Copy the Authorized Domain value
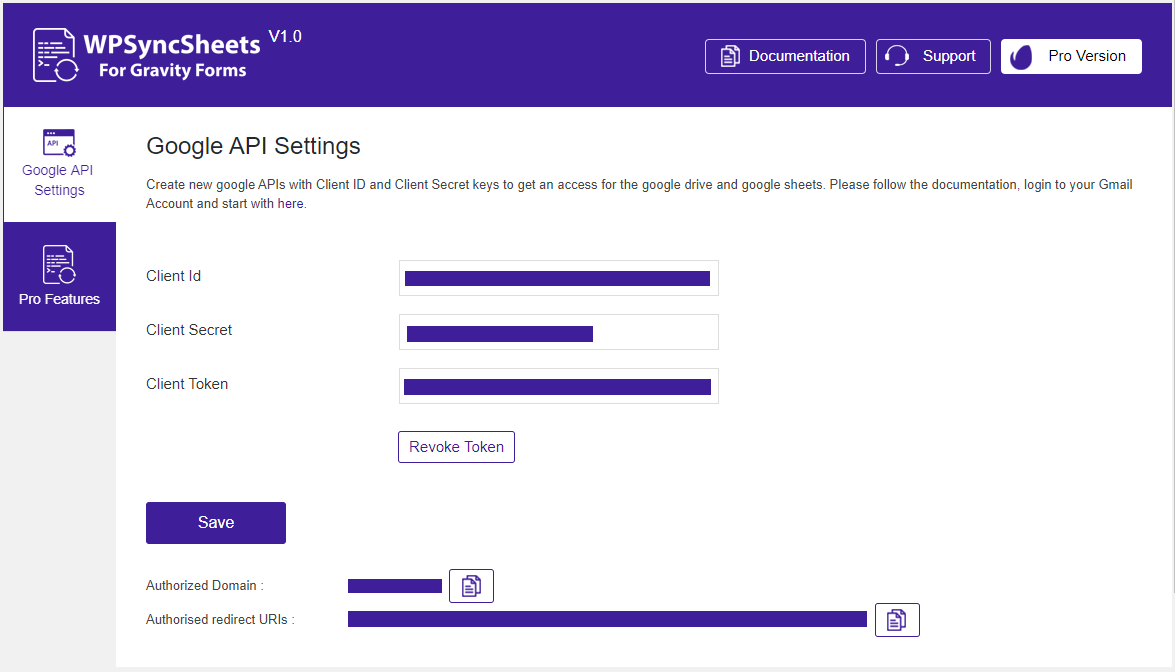1175x672 pixels. tap(471, 586)
